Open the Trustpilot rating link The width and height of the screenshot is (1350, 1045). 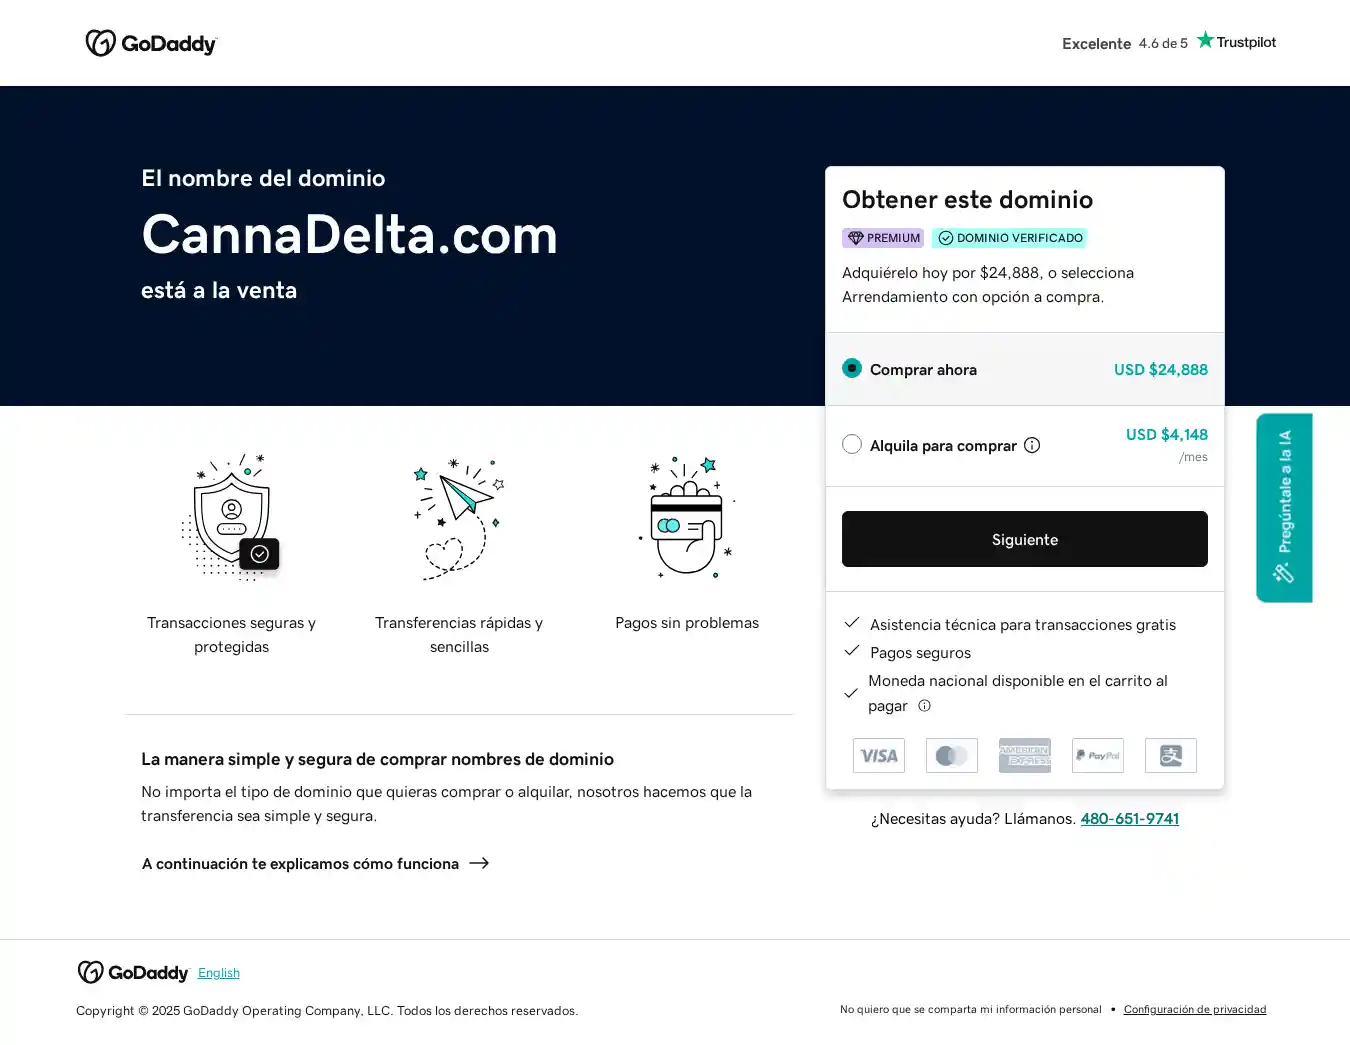[1168, 43]
